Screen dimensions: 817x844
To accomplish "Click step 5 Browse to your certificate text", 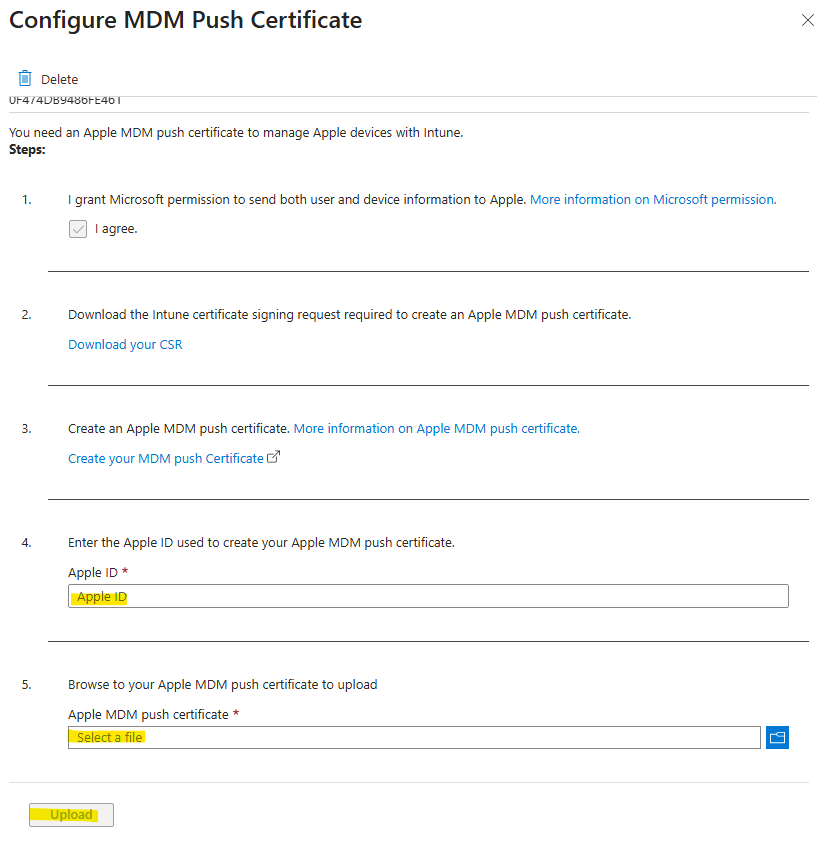I will [222, 685].
